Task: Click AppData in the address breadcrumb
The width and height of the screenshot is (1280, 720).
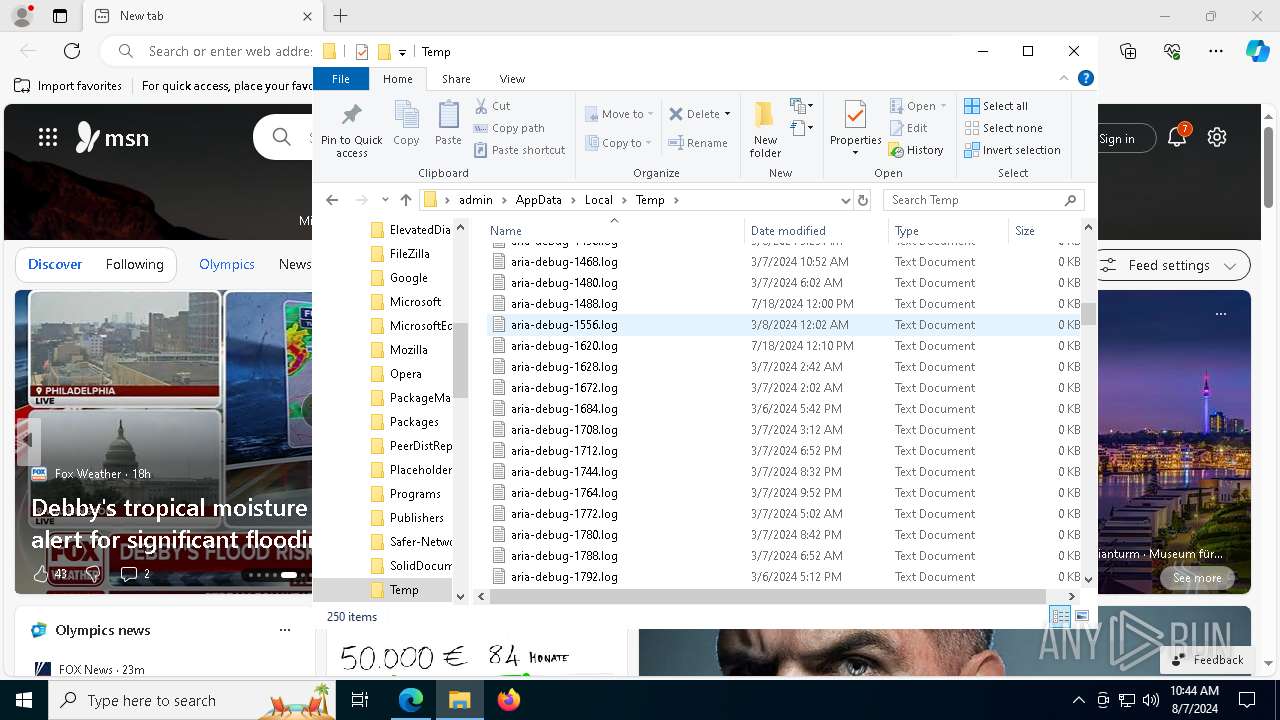Action: coord(538,200)
